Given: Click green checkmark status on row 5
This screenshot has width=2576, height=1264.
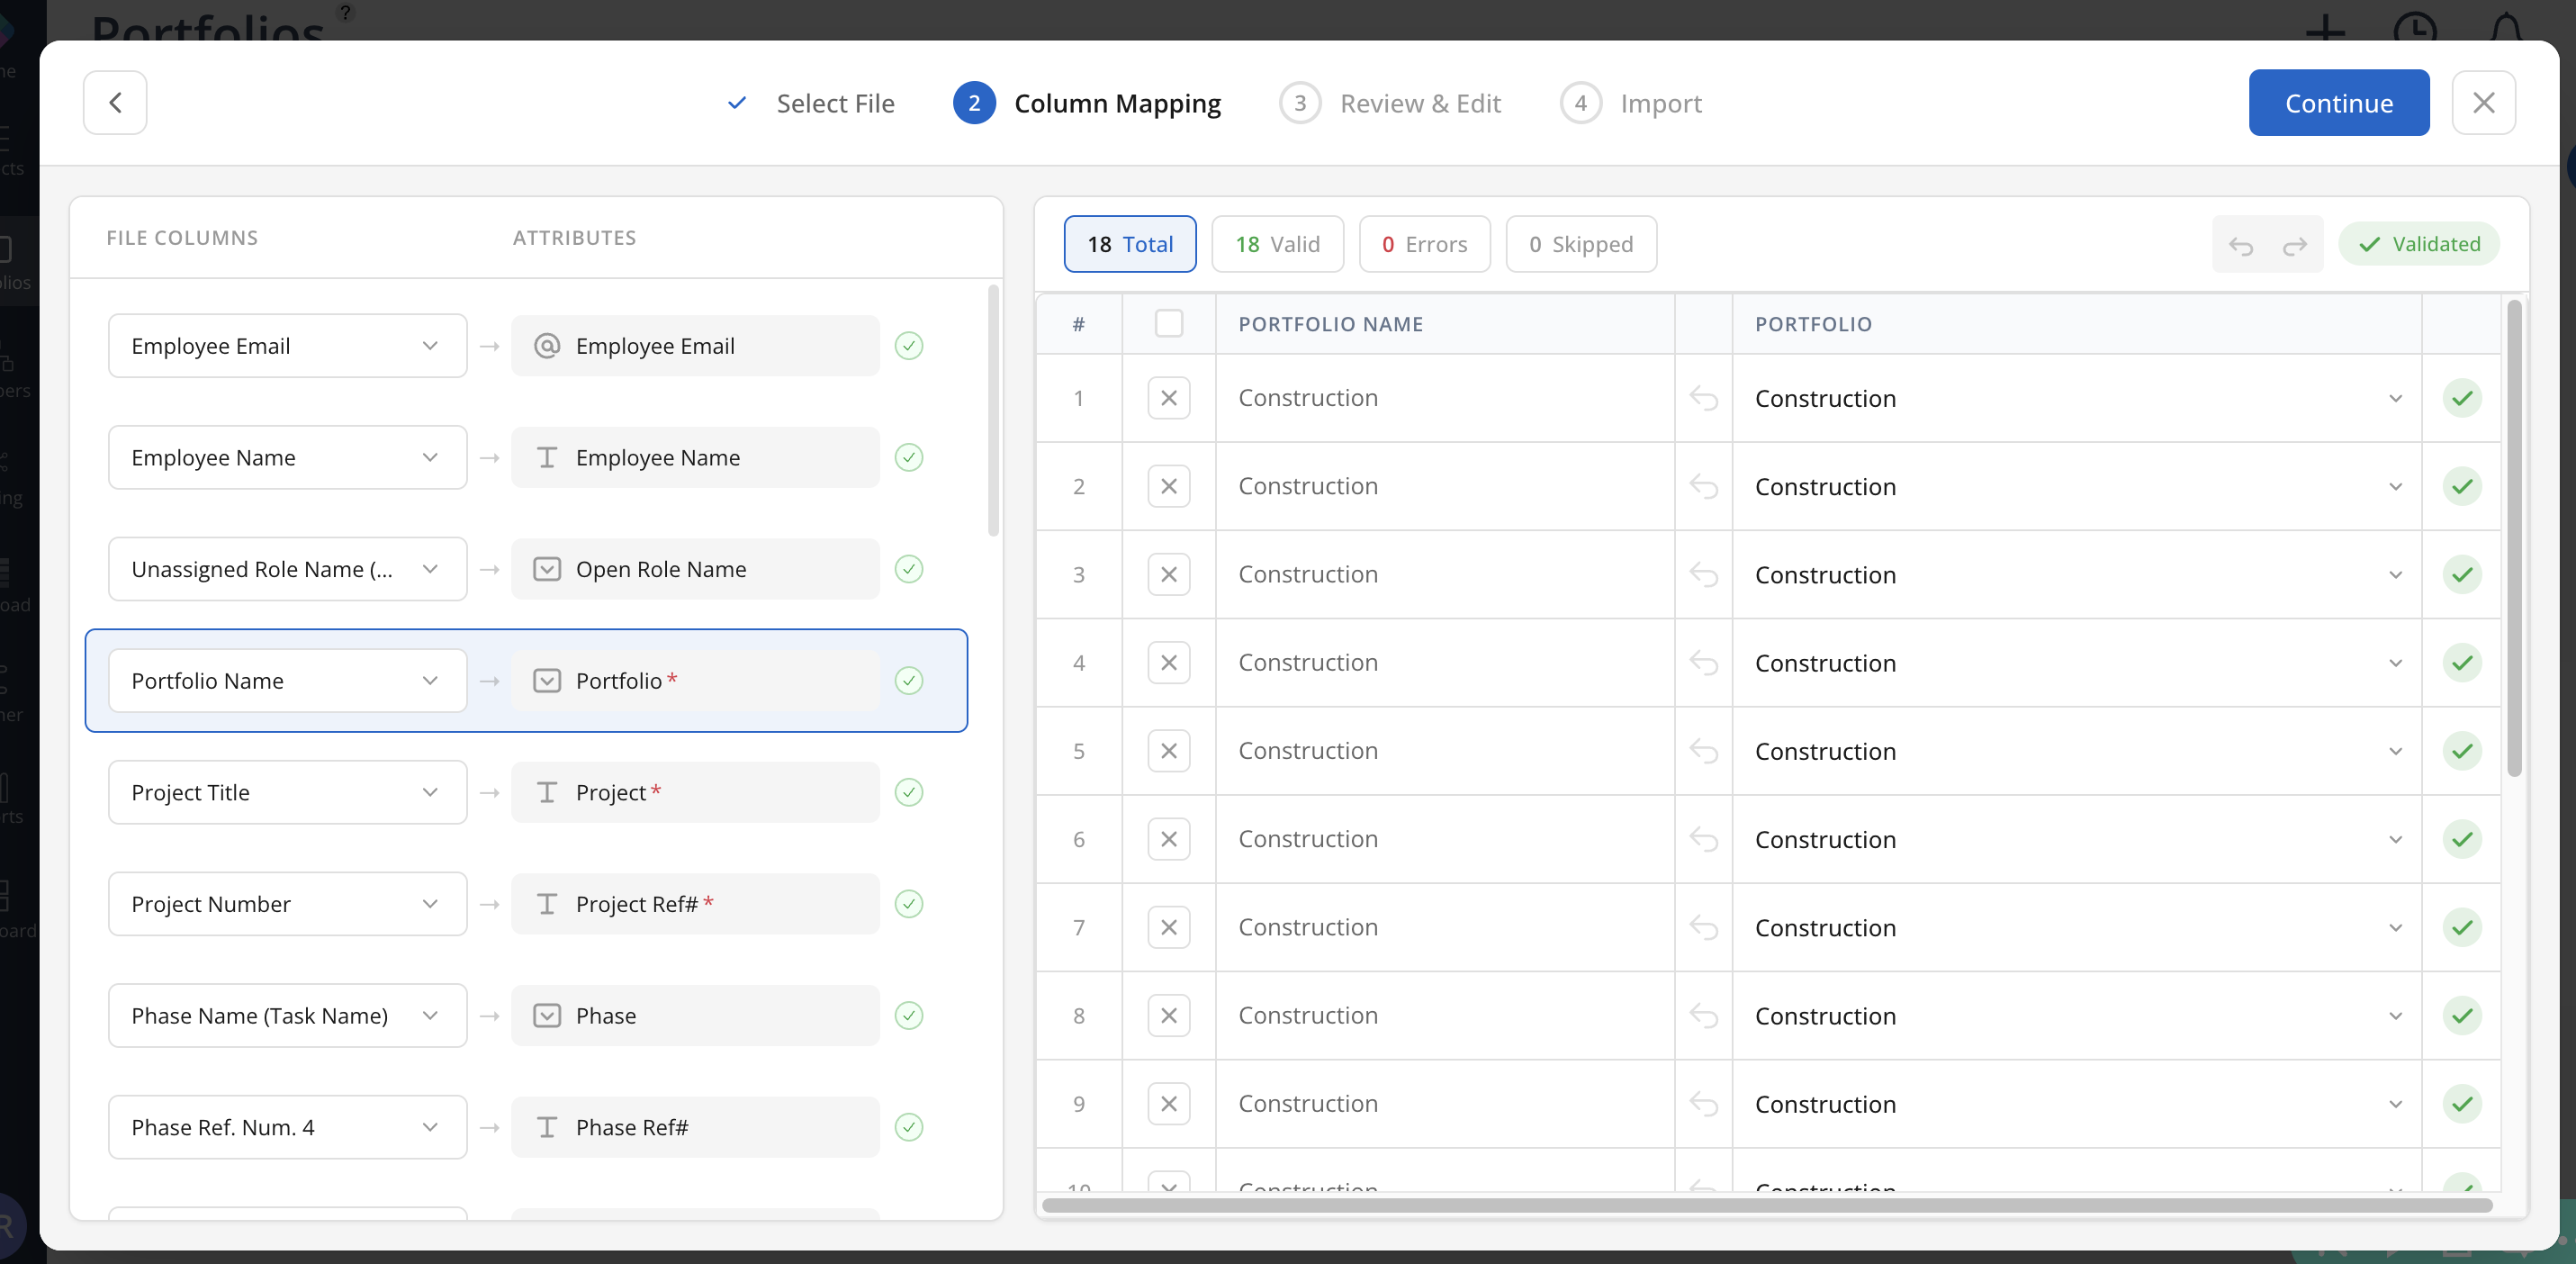Looking at the screenshot, I should pyautogui.click(x=2462, y=751).
